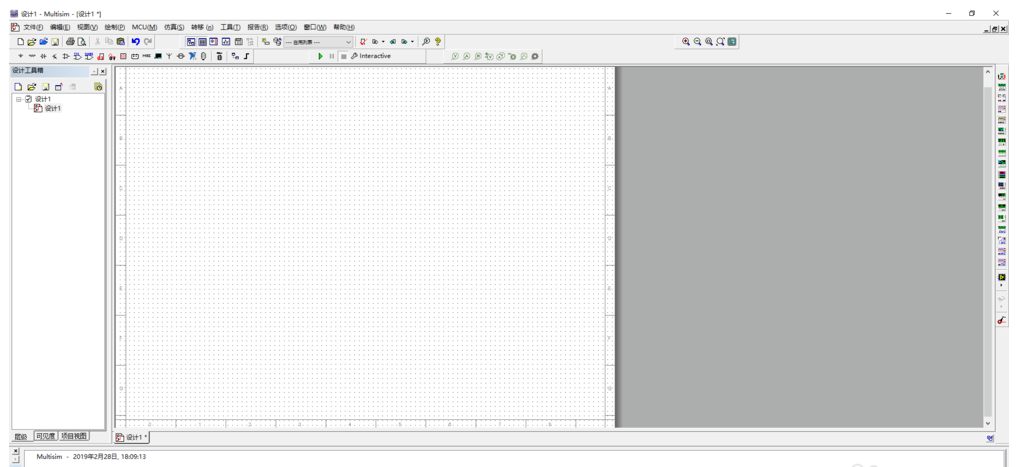Screen dimensions: 1016x467
Task: Click the vertical scrollbar down arrow
Action: point(988,423)
